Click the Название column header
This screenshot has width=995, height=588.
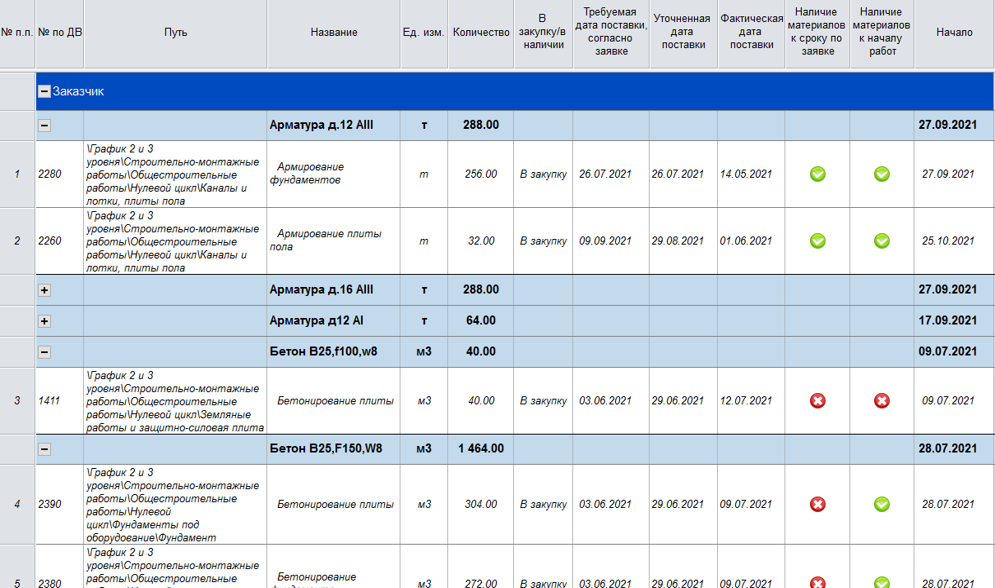point(334,32)
